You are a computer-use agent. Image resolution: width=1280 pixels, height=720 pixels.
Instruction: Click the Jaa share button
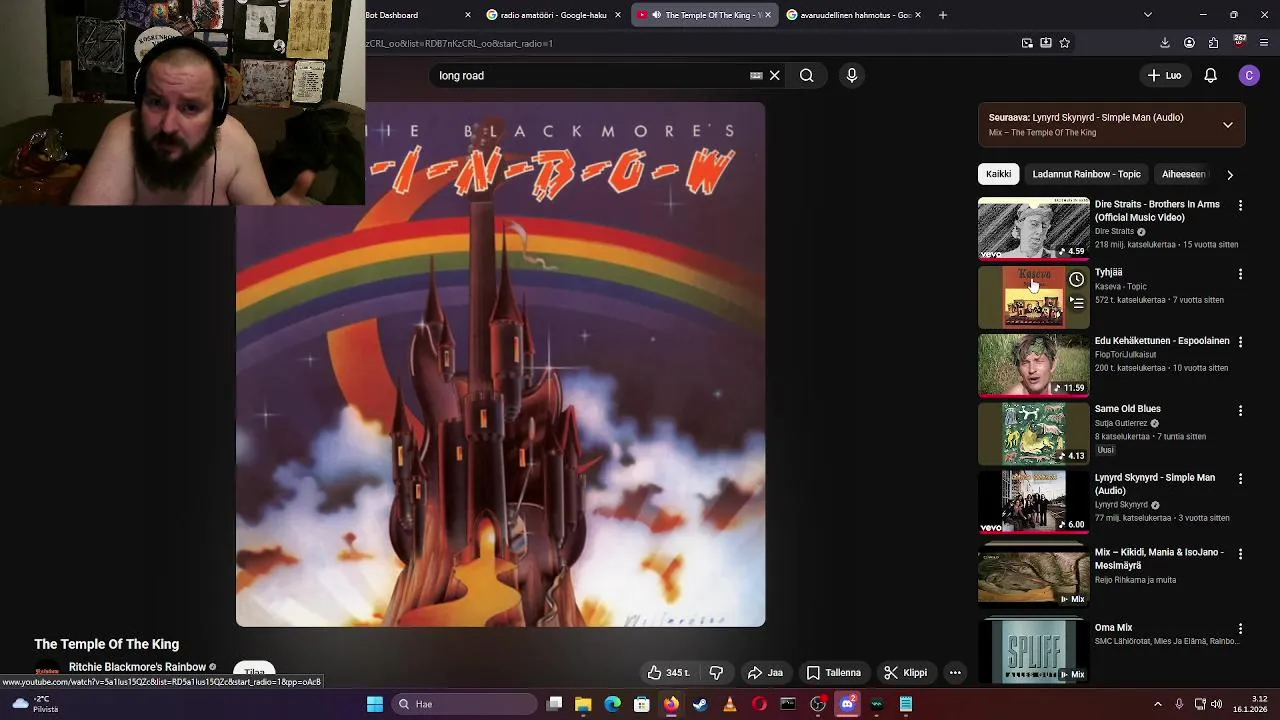[x=765, y=673]
